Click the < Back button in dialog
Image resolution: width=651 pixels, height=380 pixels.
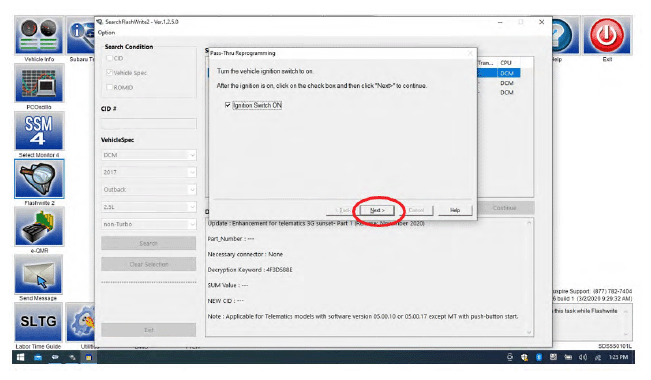pos(343,210)
